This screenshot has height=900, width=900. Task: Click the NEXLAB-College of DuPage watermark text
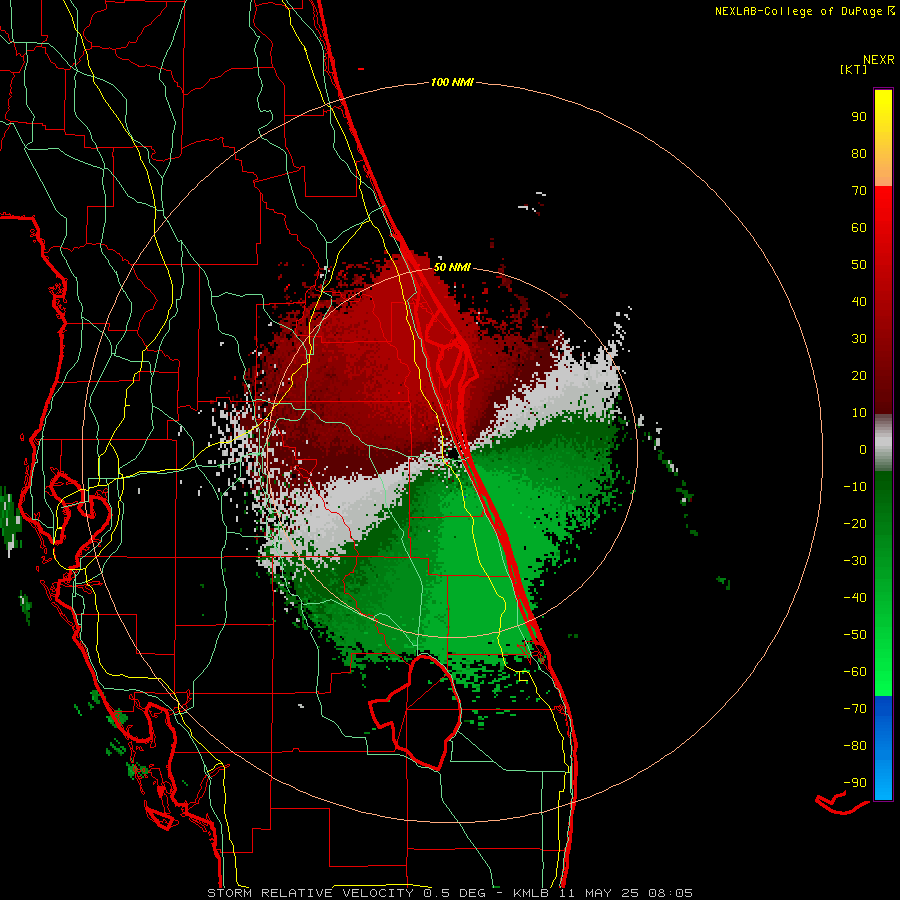click(x=804, y=11)
